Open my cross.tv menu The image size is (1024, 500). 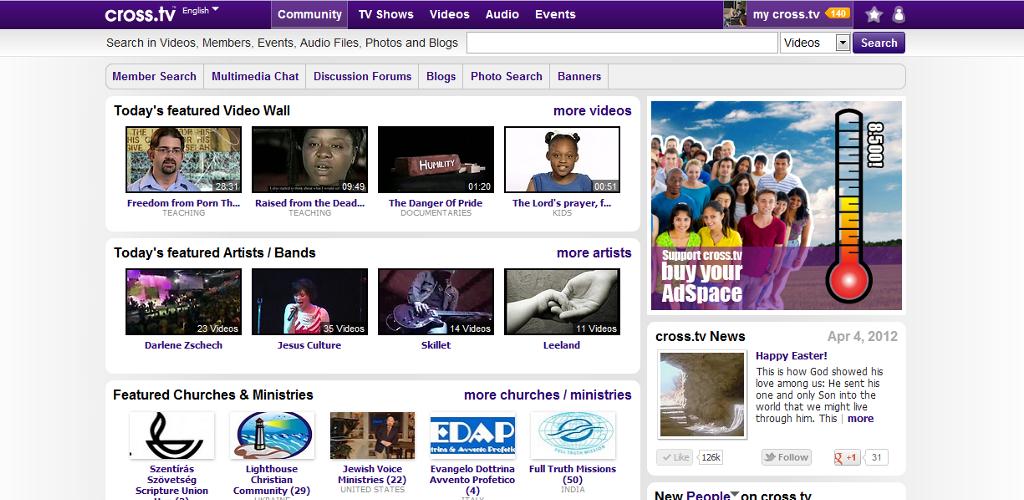click(786, 14)
